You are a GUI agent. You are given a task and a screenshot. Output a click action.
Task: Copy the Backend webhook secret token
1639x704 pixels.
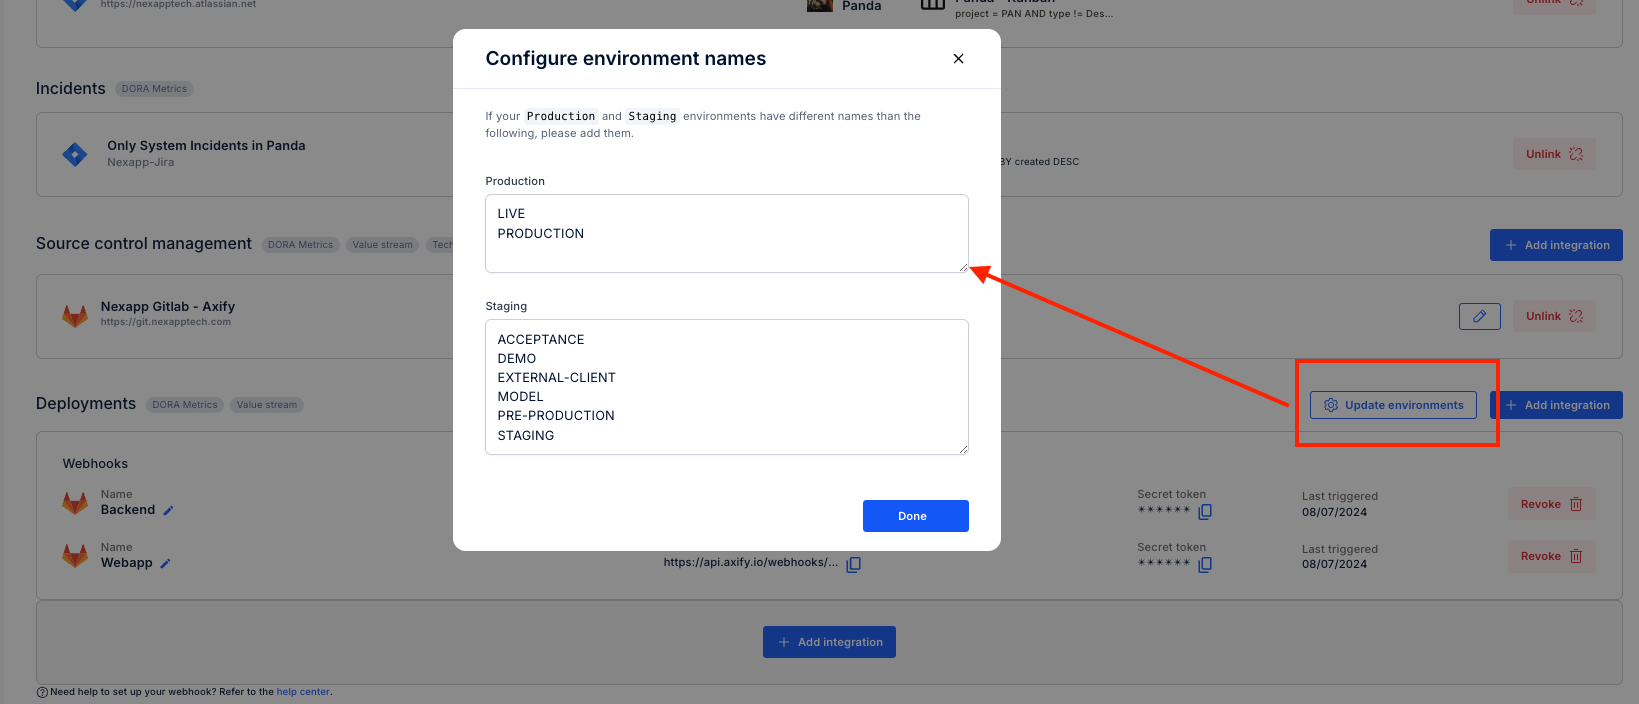1205,512
